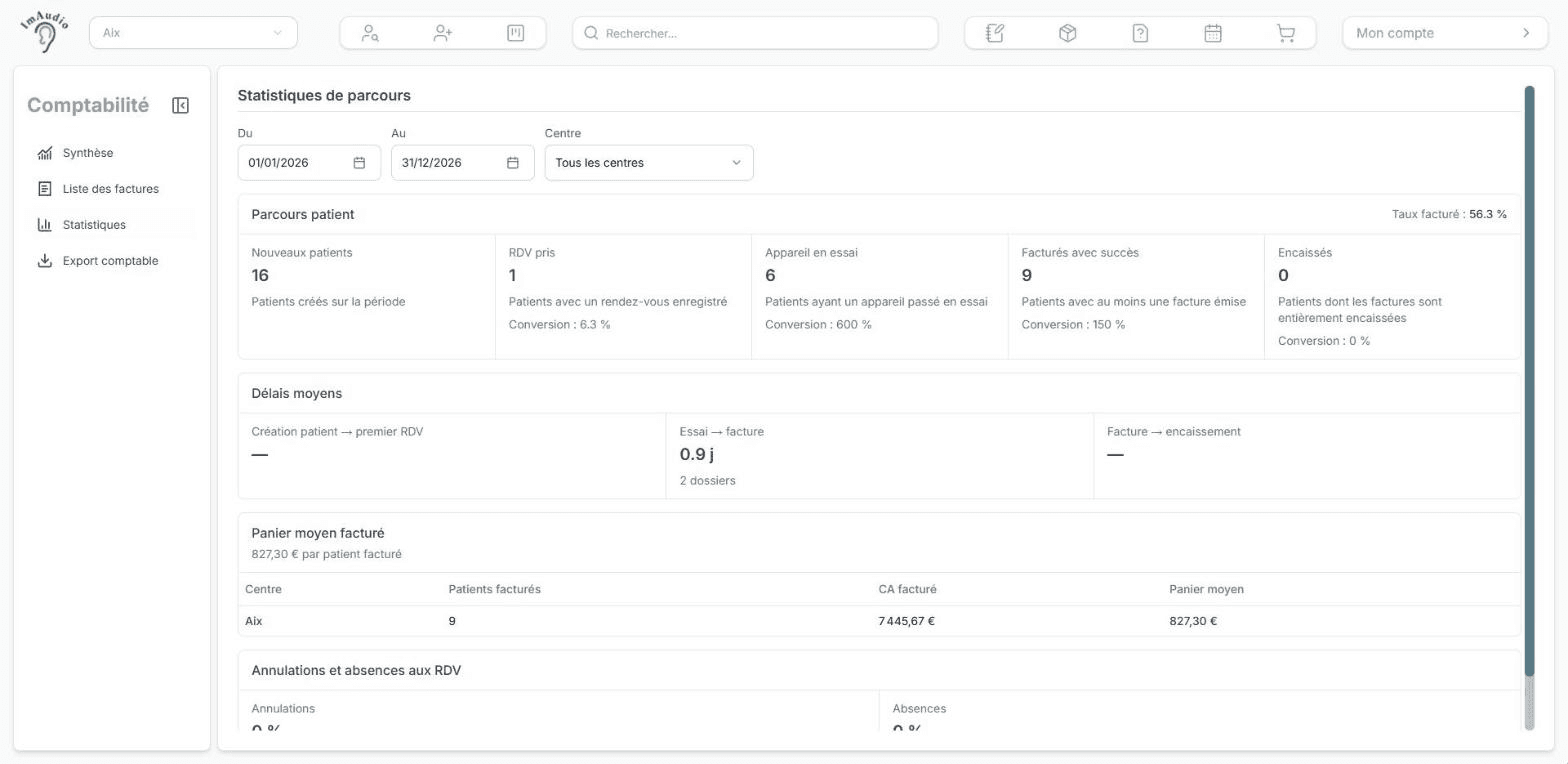Image resolution: width=1568 pixels, height=764 pixels.
Task: Open the patient search icon
Action: tap(370, 33)
